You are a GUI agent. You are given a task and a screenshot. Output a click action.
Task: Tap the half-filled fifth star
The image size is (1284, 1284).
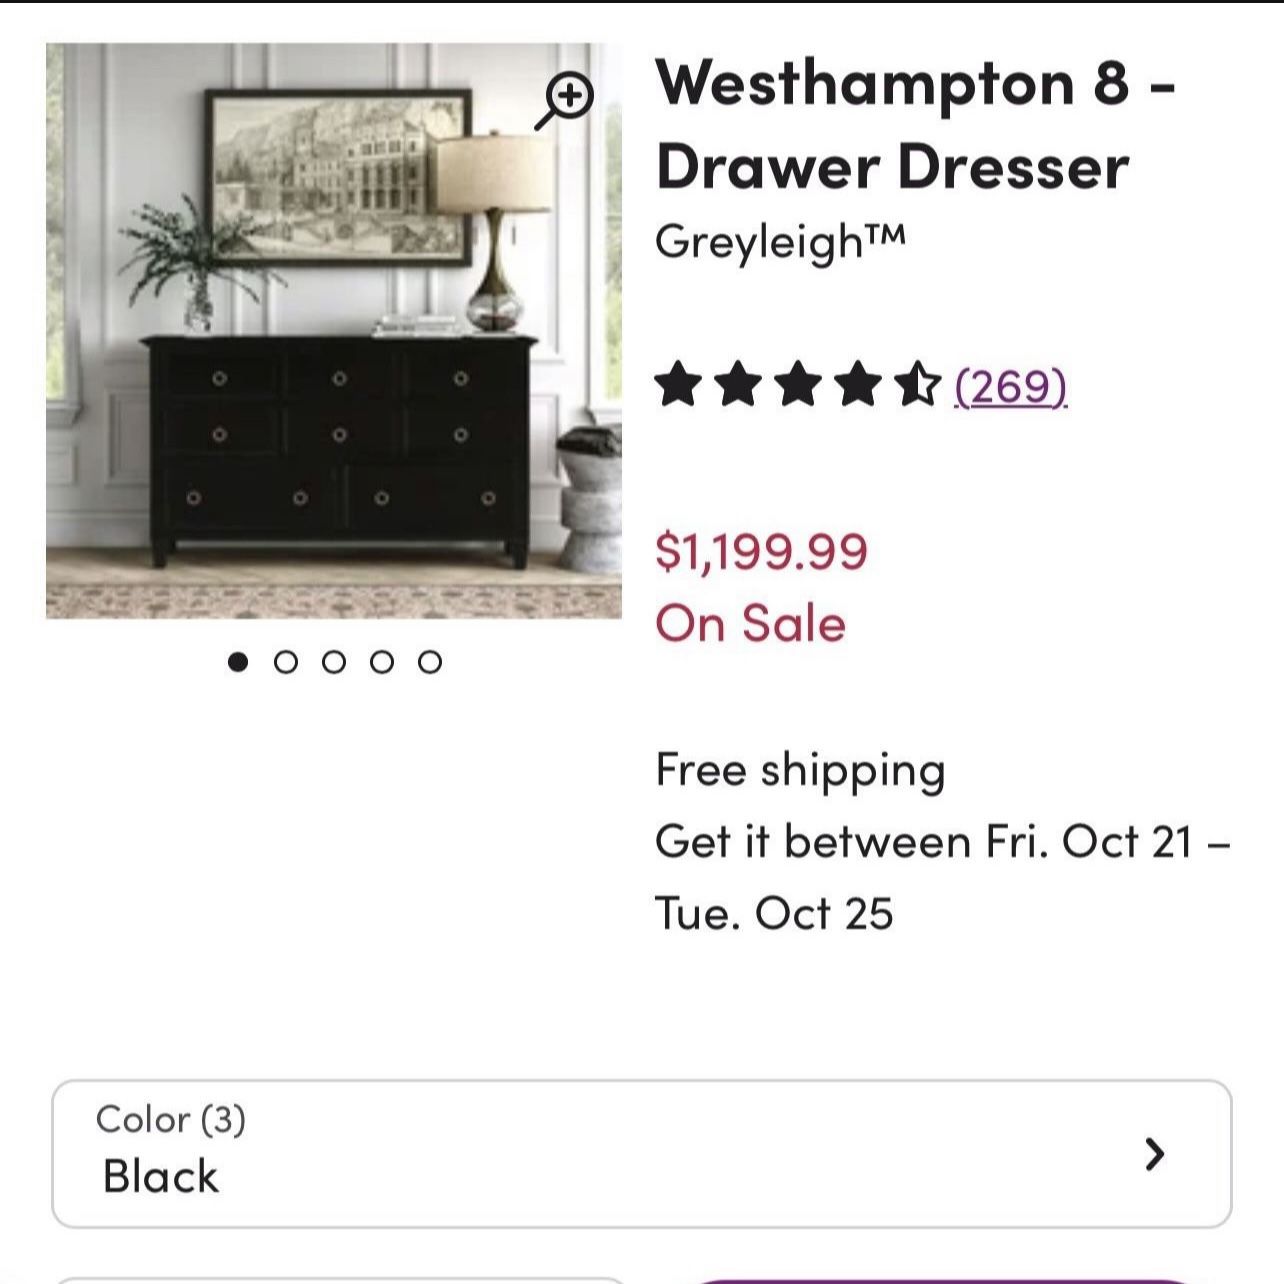point(918,383)
